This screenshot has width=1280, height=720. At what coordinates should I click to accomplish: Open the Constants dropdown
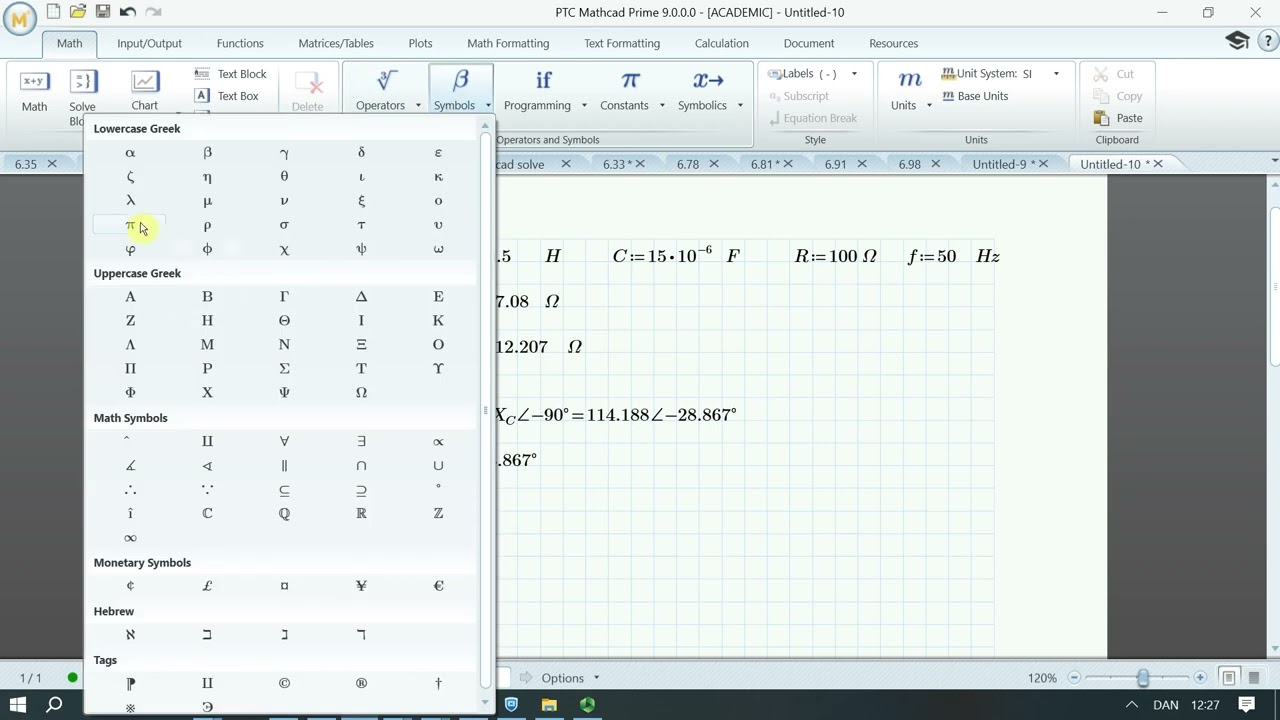[x=631, y=90]
